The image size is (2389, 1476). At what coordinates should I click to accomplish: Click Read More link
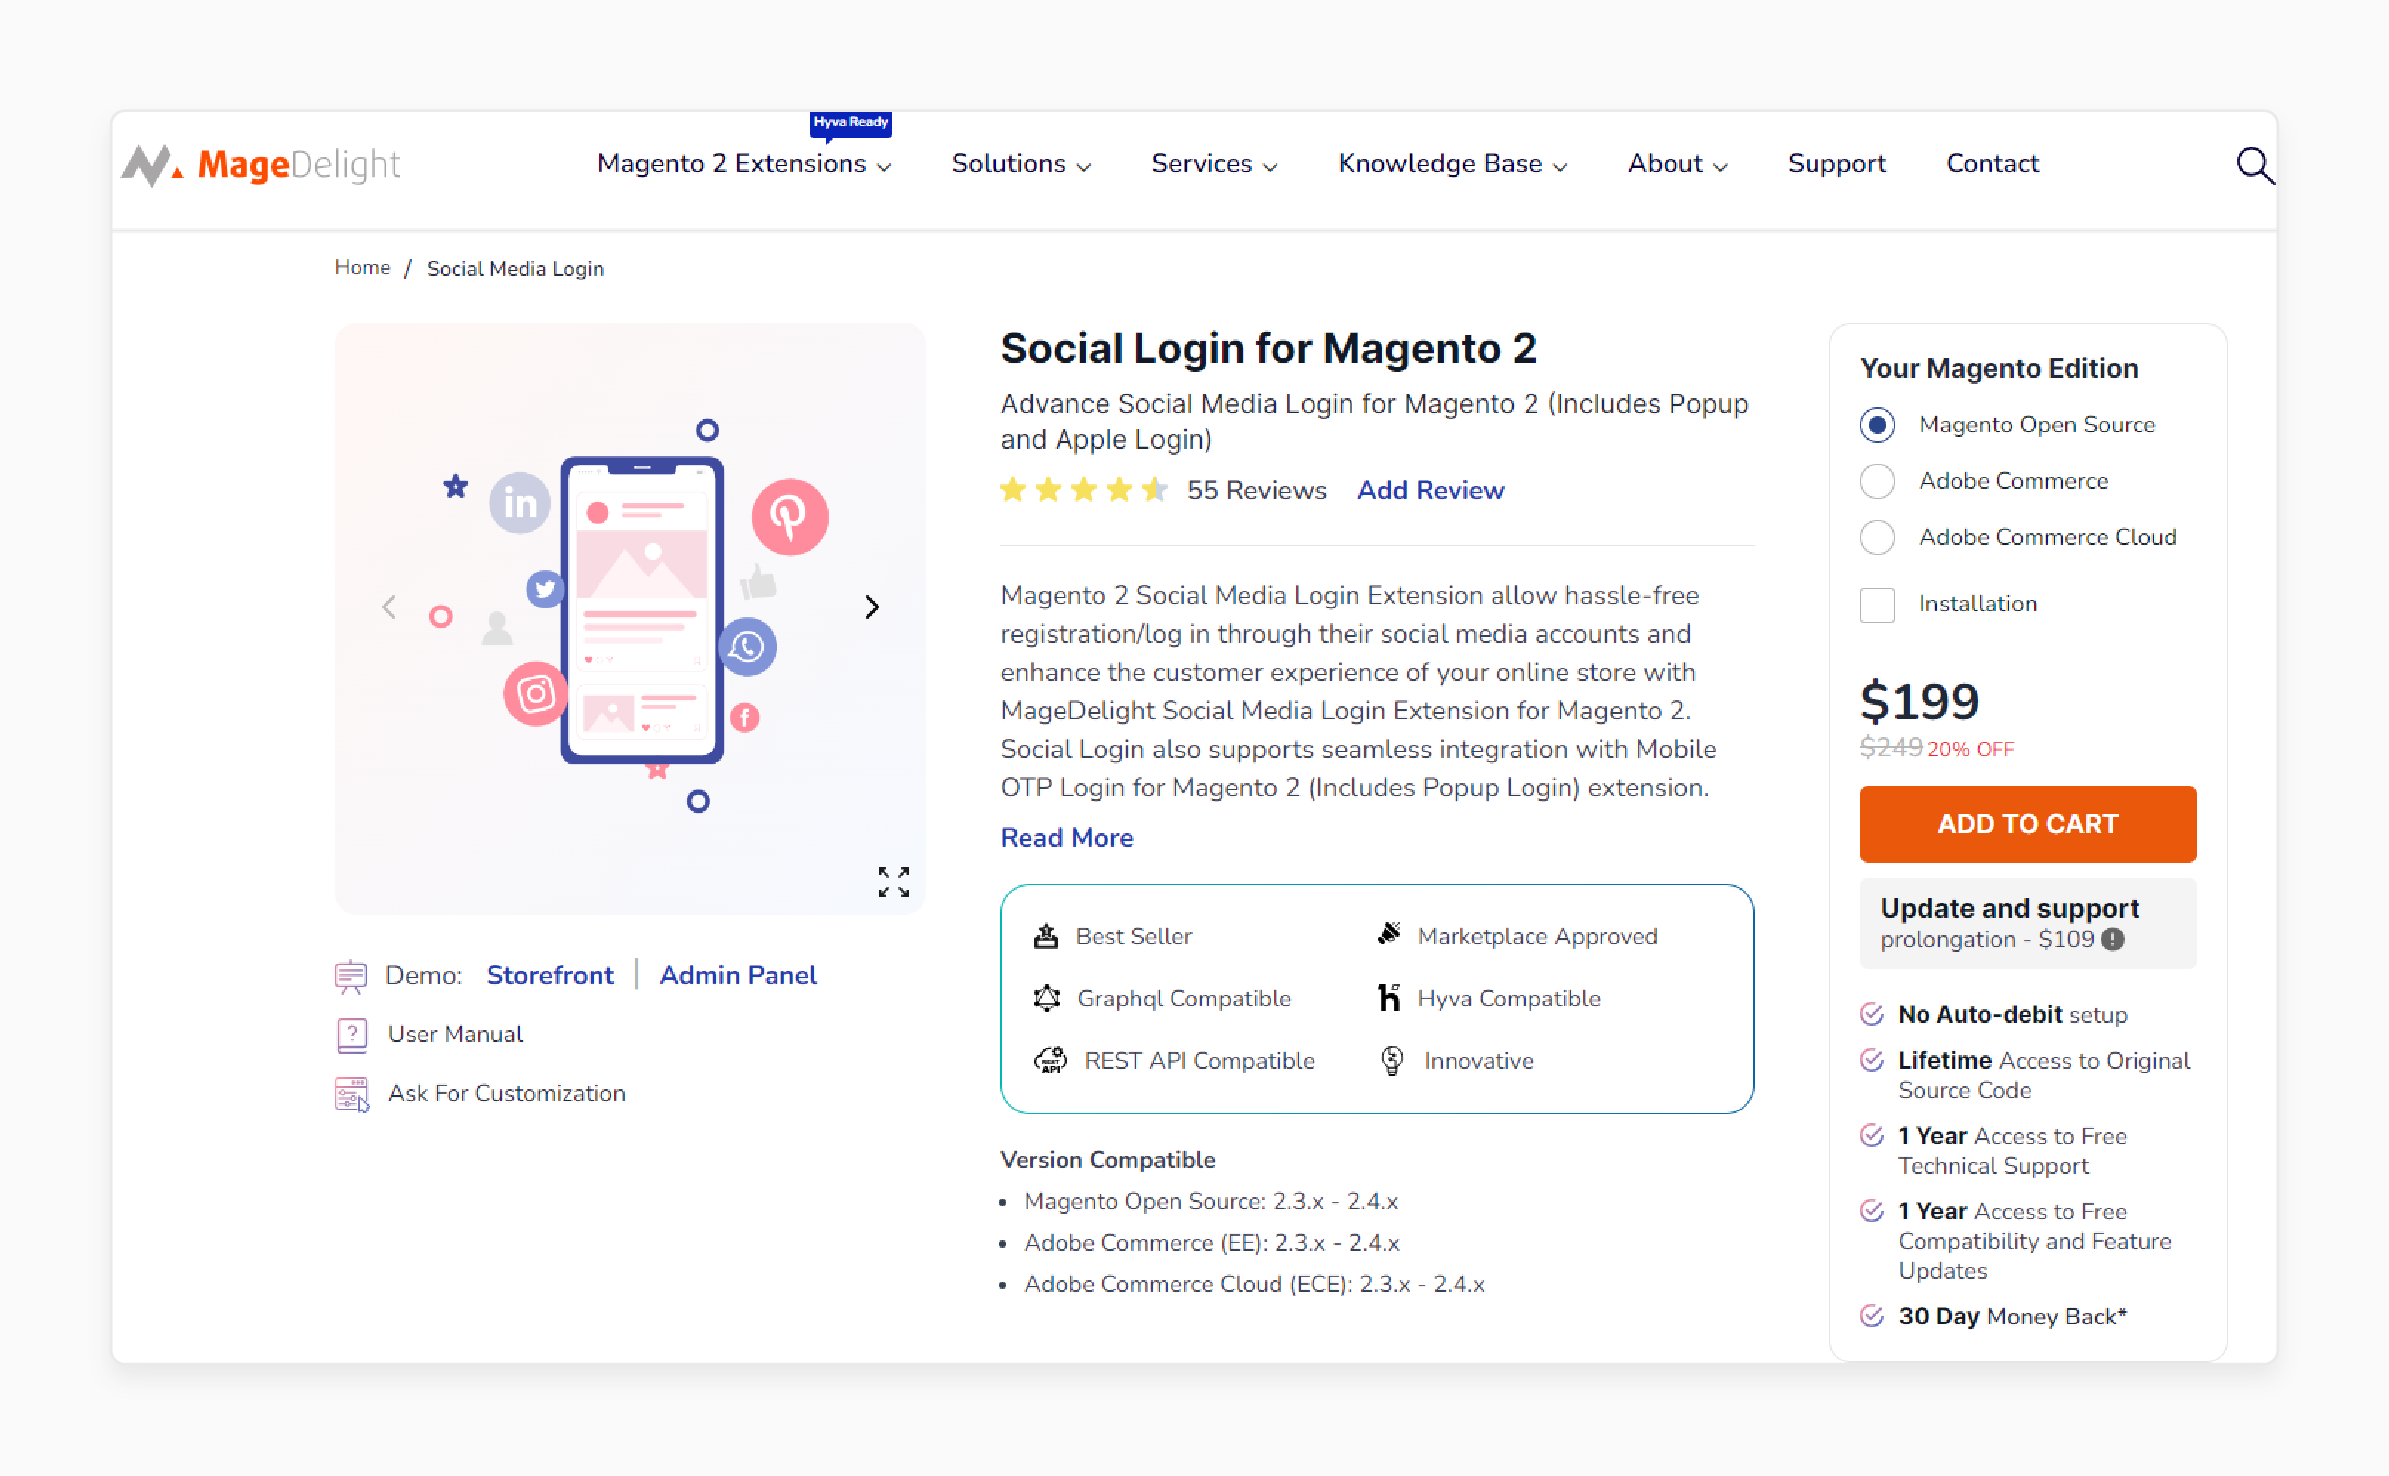click(x=1067, y=838)
